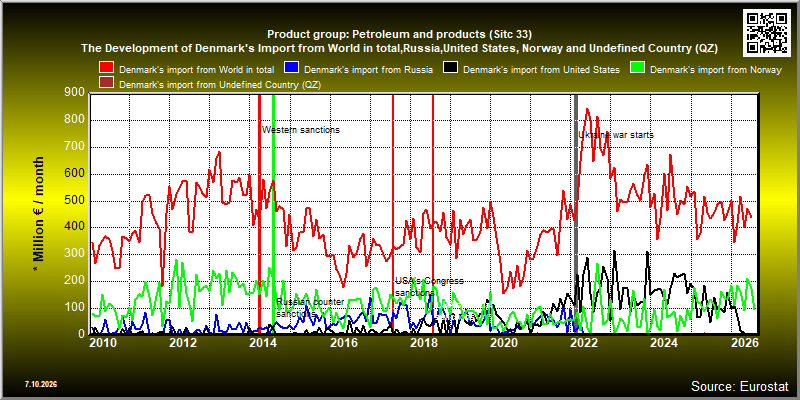
Task: Click the 600 y-axis label
Action: [x=74, y=174]
